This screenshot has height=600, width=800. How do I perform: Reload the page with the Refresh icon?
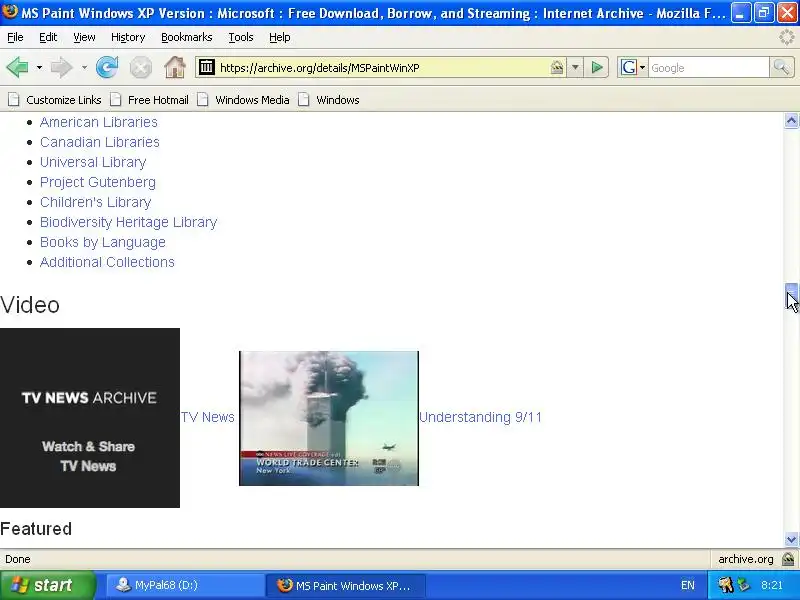[x=107, y=67]
